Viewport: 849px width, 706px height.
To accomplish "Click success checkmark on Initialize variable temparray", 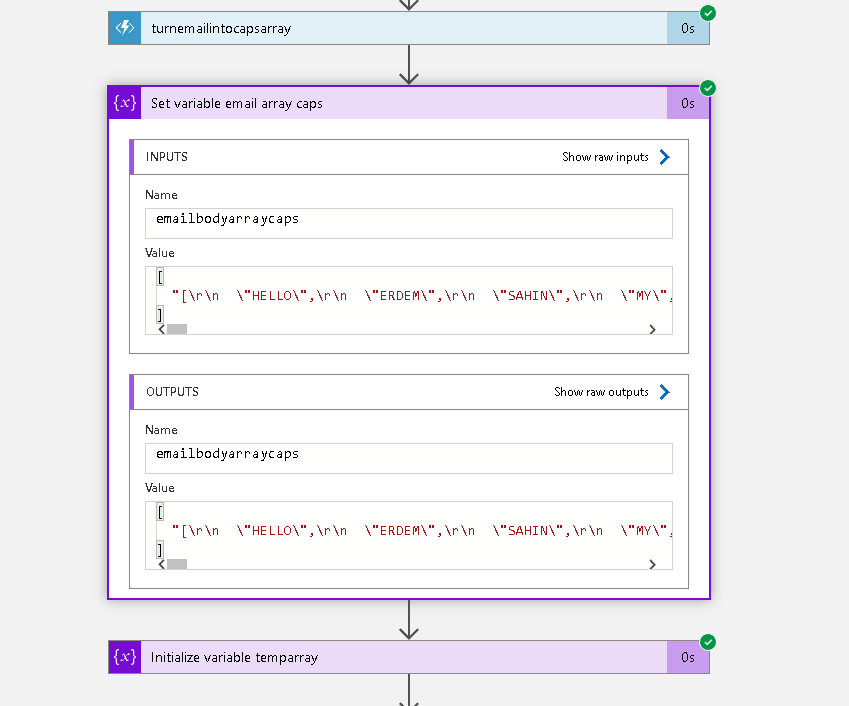I will [708, 642].
